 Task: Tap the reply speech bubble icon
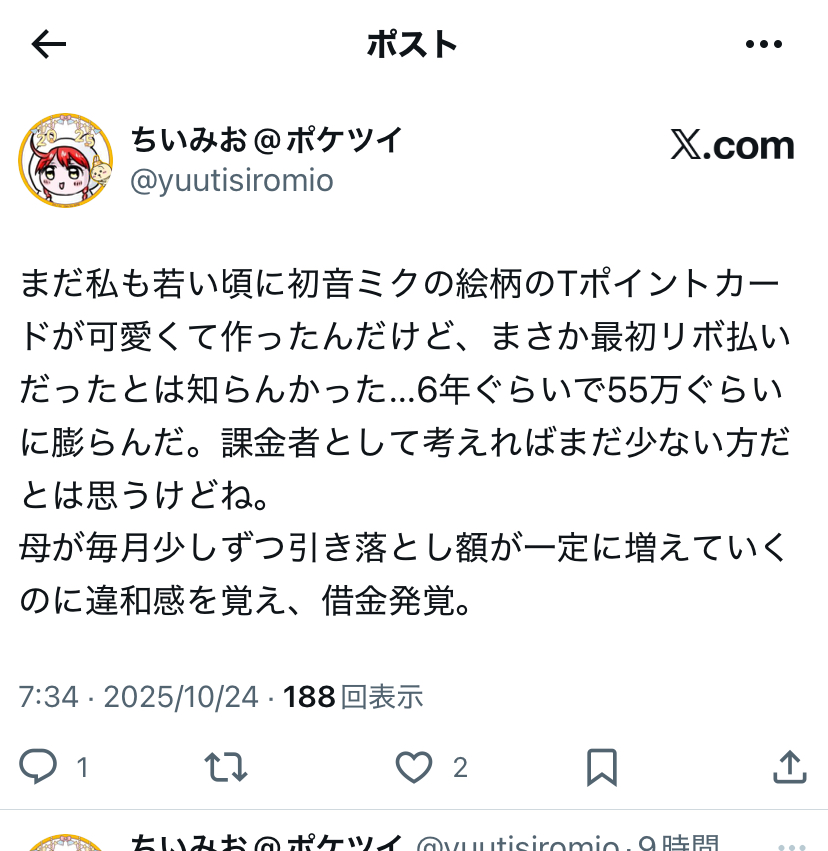coord(38,766)
